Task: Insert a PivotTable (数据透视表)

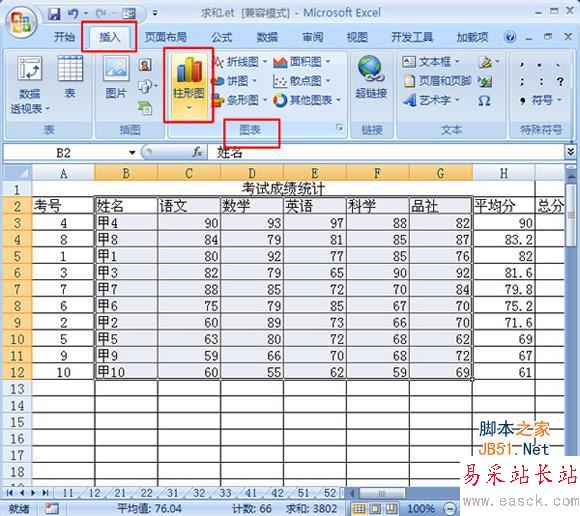Action: pyautogui.click(x=29, y=85)
